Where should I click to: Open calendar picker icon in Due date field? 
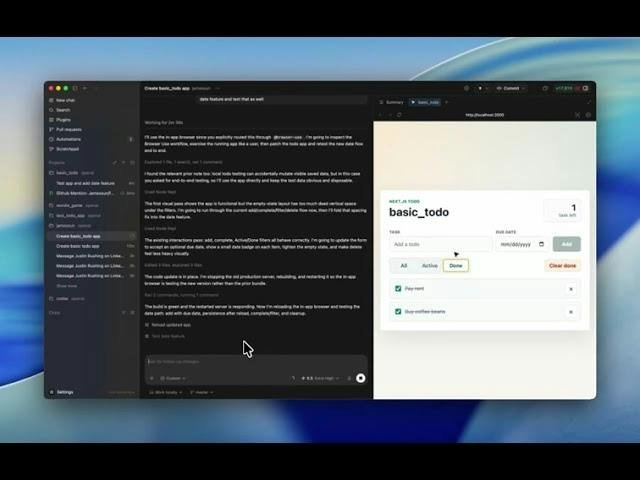coord(542,244)
